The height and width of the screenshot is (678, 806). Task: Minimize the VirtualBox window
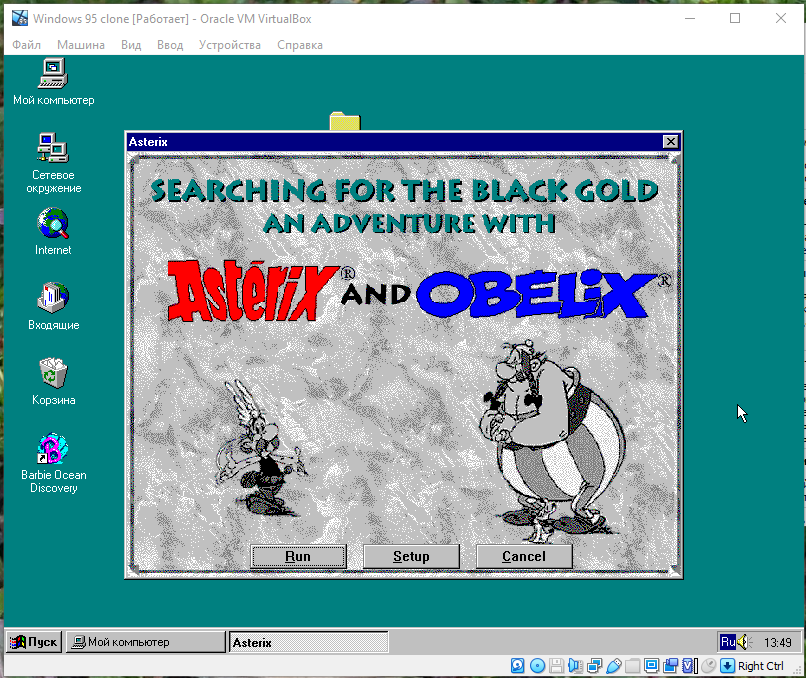tap(690, 19)
